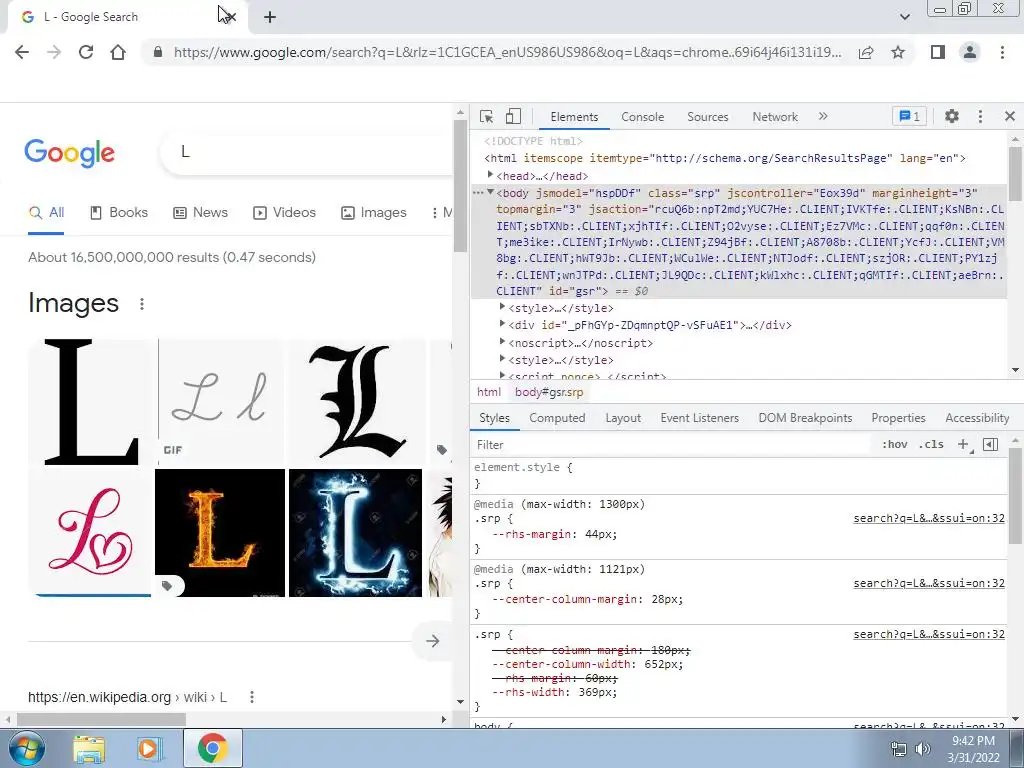The height and width of the screenshot is (768, 1024).
Task: Select the Books search tab
Action: point(119,213)
